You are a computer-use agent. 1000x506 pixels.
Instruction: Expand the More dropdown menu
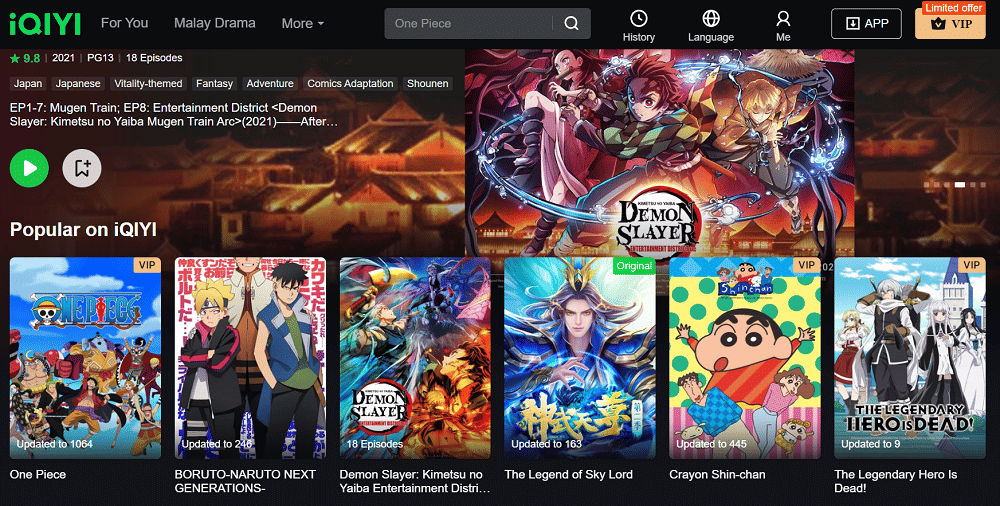[x=302, y=23]
